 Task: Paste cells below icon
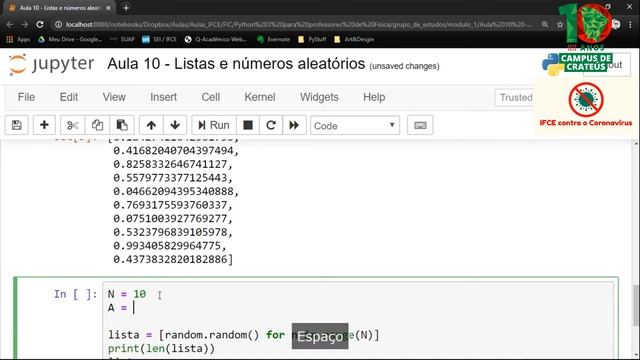[122, 125]
